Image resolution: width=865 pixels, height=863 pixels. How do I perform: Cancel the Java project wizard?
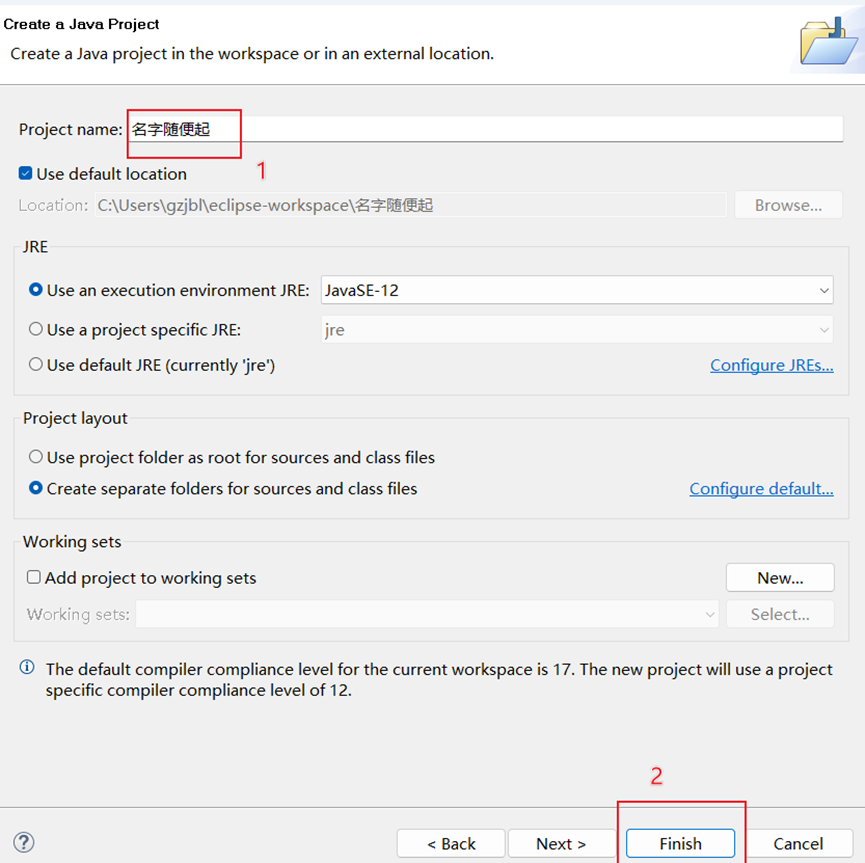798,843
